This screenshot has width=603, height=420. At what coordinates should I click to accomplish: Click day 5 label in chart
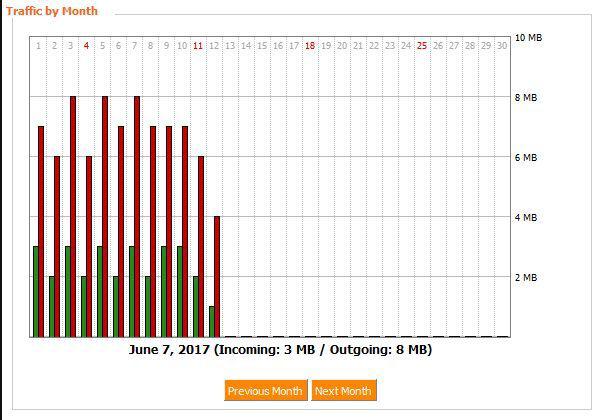102,46
